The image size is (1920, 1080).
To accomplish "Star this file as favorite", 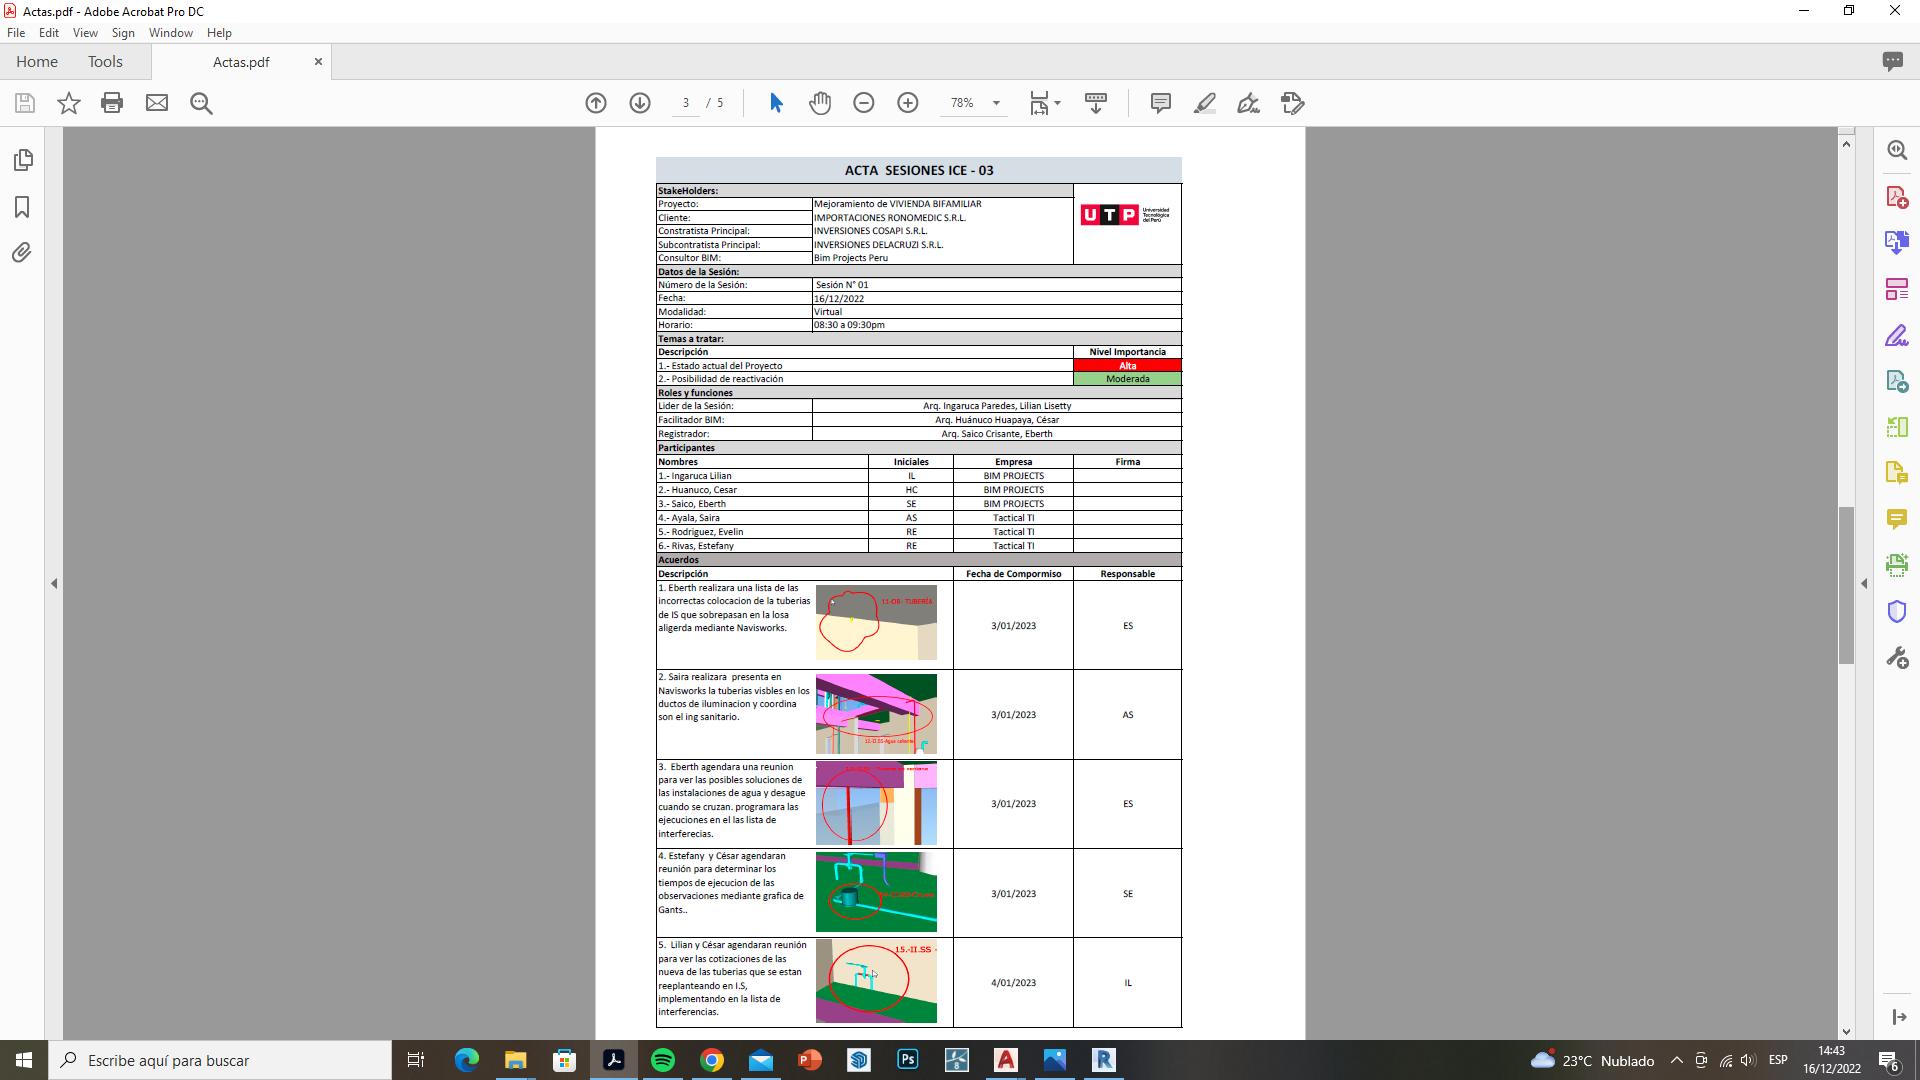I will [68, 103].
